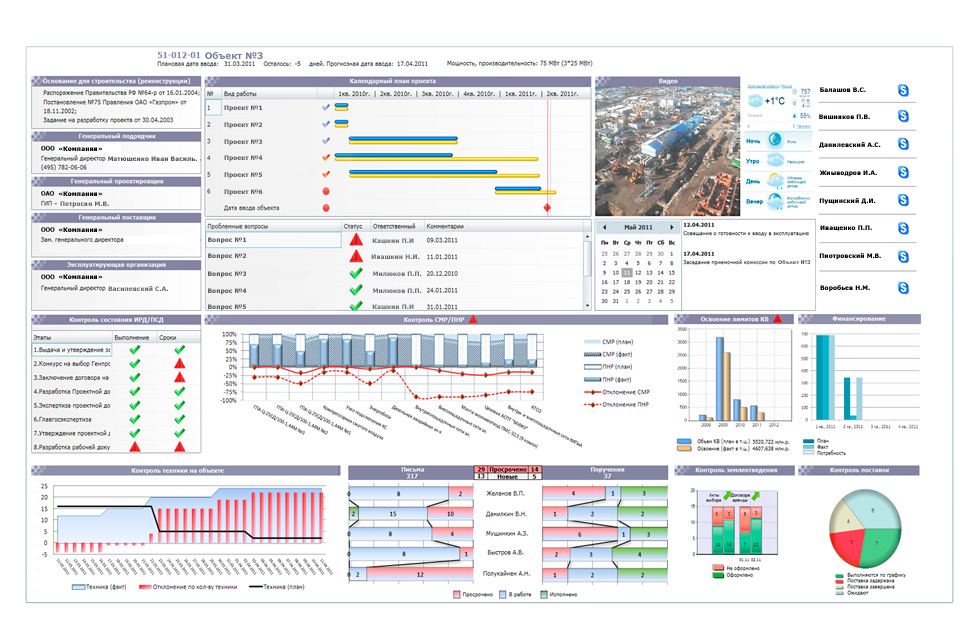Click the sun-cloud icon in the День forecast

(775, 181)
